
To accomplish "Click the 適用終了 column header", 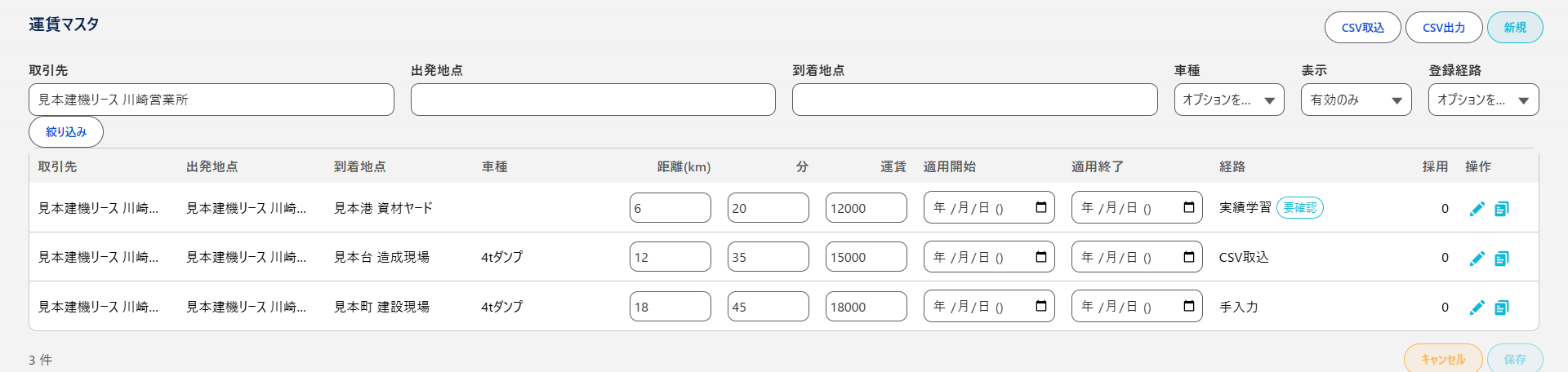I will click(x=1097, y=167).
